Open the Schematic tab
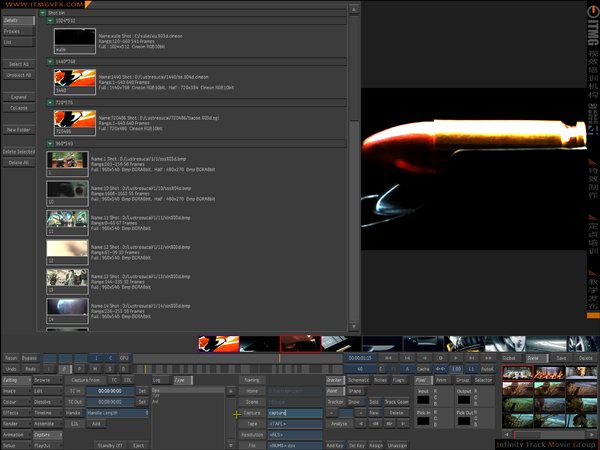This screenshot has width=600, height=450. (357, 380)
